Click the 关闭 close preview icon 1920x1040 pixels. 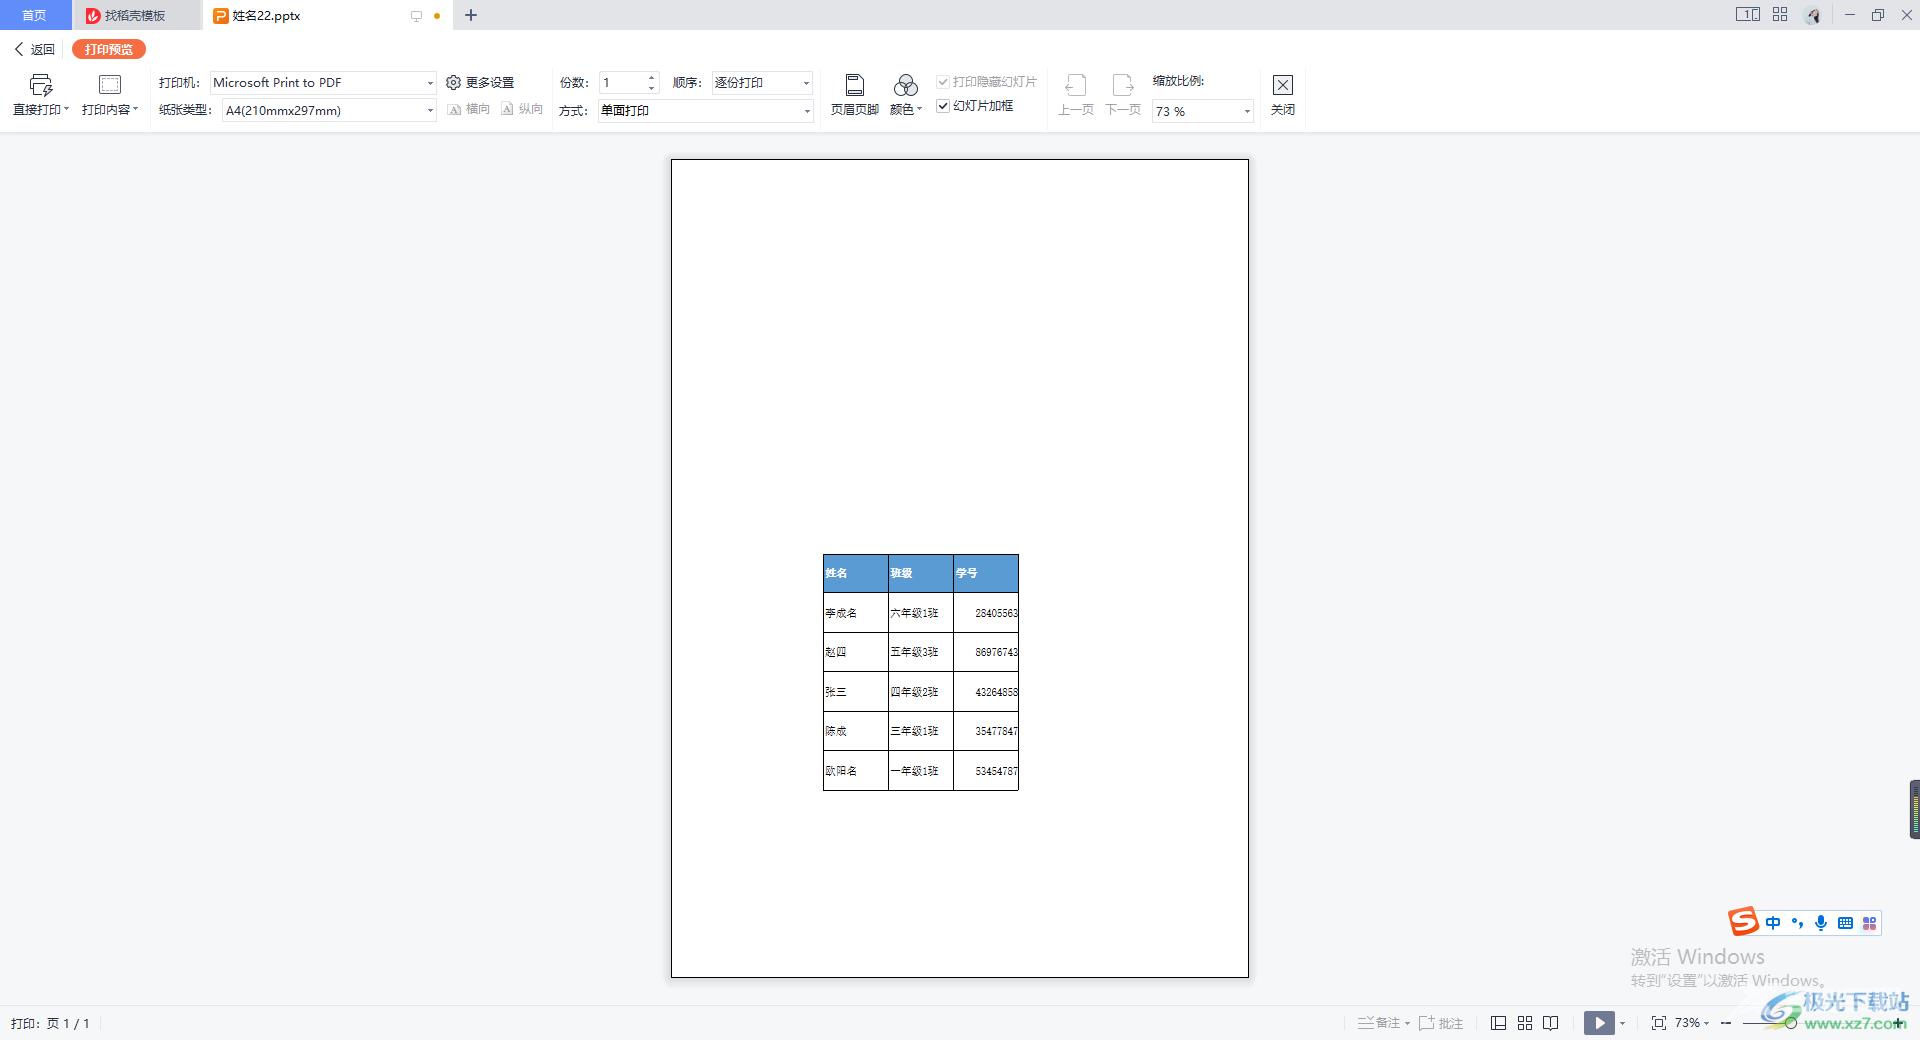click(x=1283, y=85)
